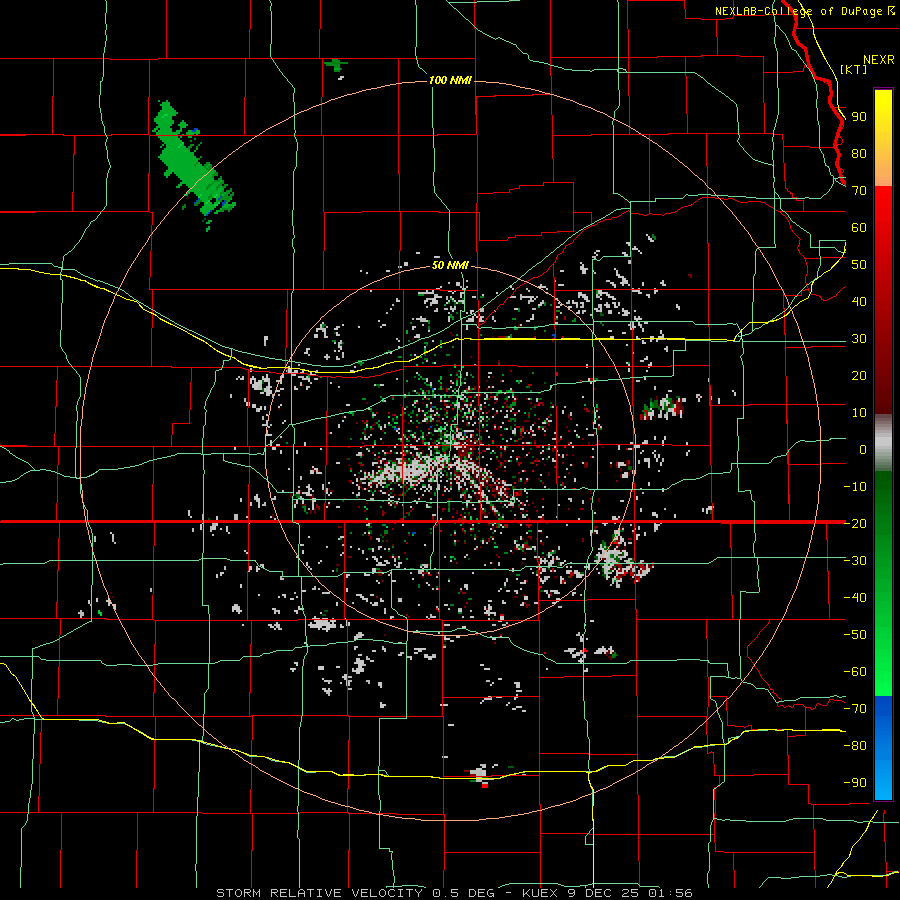Viewport: 900px width, 900px height.
Task: Click the positive 70 scale value
Action: coord(859,191)
